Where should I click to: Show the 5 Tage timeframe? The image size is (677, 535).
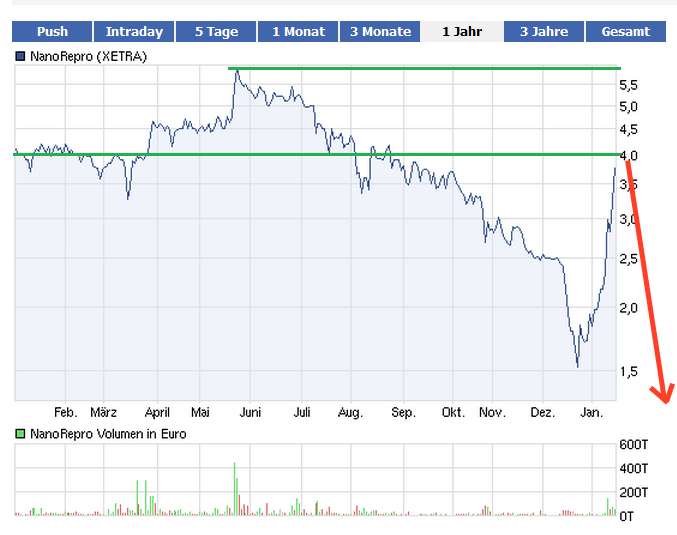(216, 32)
